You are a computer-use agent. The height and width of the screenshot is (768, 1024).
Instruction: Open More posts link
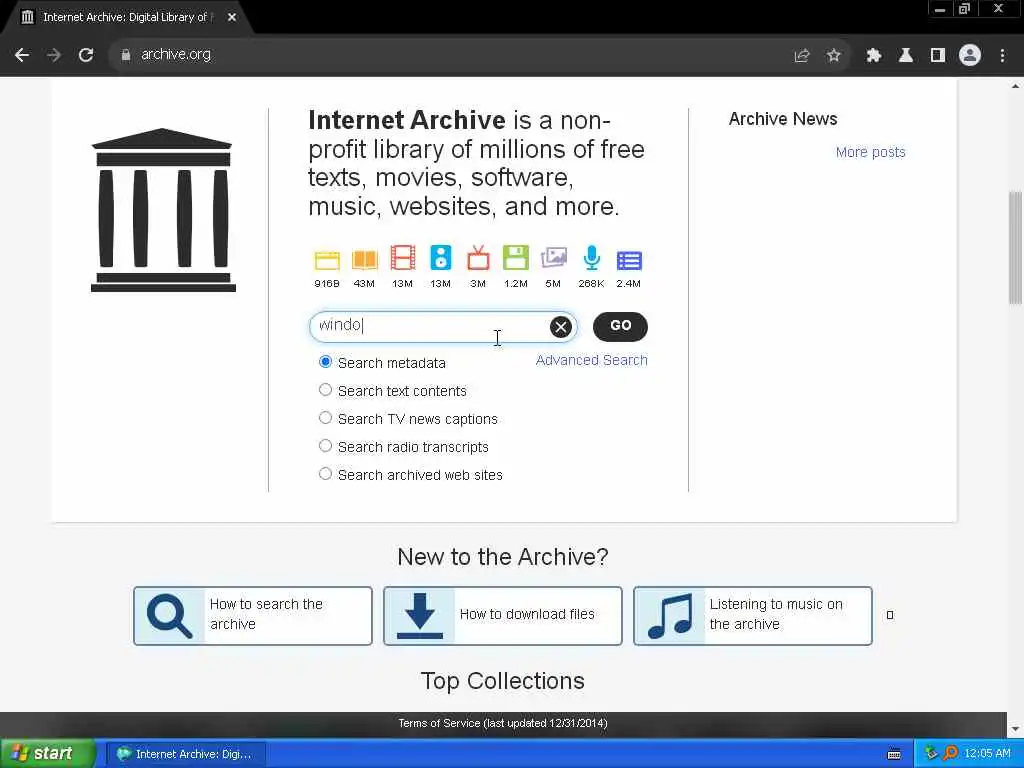coord(871,152)
